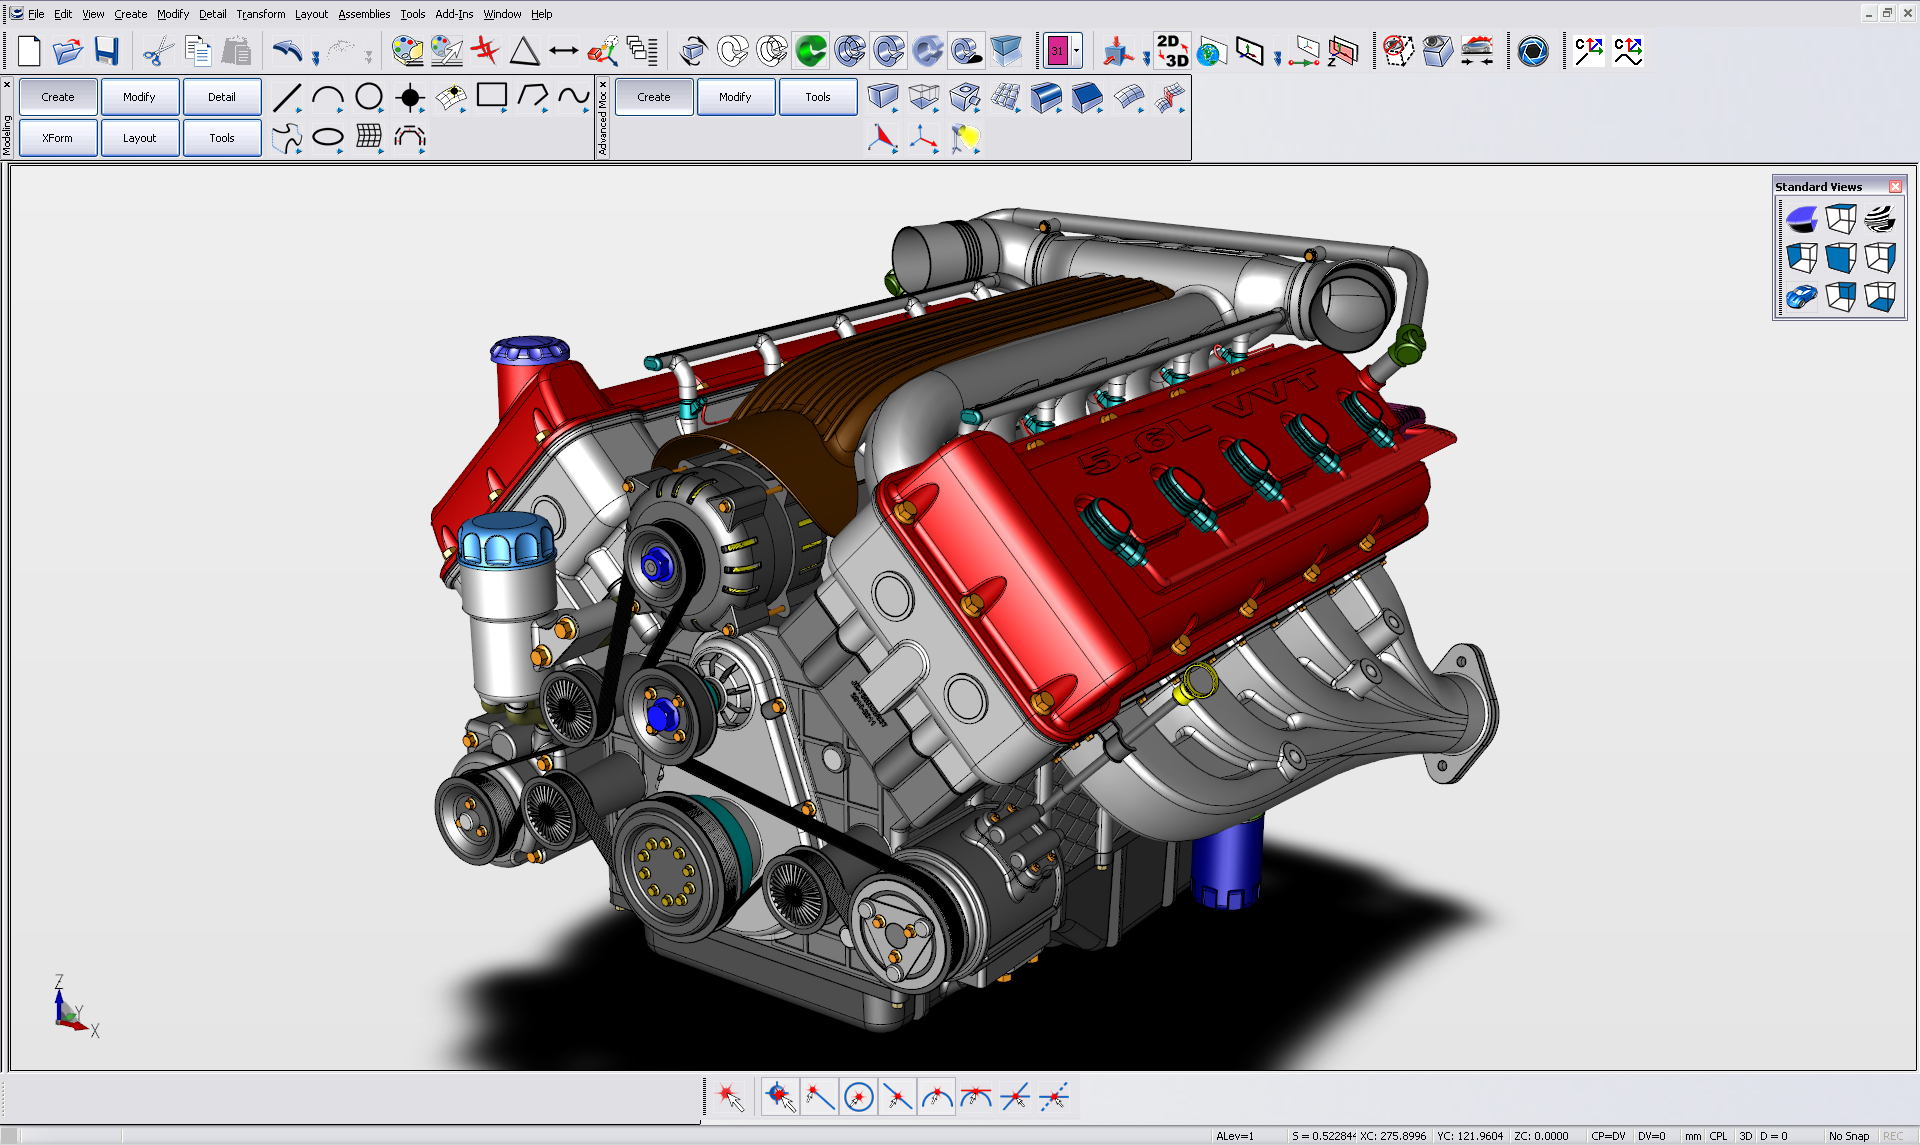
Task: Click the Modeling palette Create button
Action: tap(58, 97)
